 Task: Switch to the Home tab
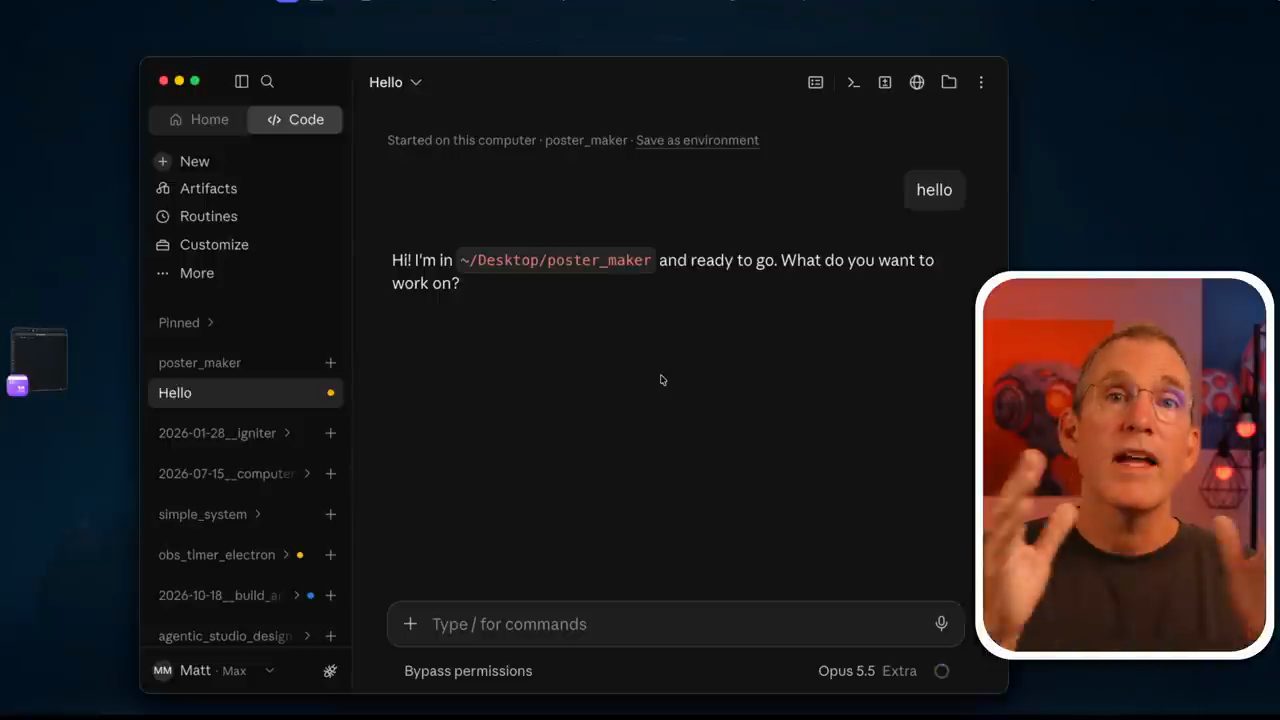coord(198,119)
